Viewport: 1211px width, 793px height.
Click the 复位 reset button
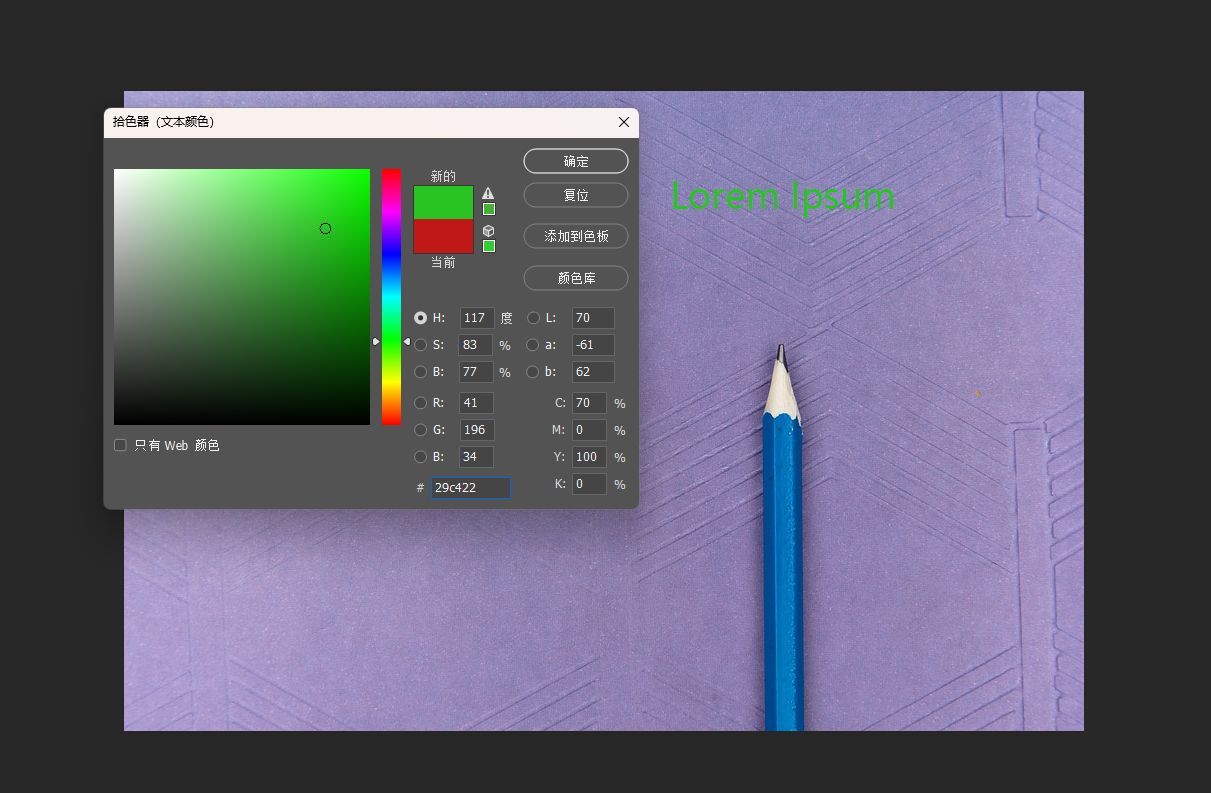[576, 195]
